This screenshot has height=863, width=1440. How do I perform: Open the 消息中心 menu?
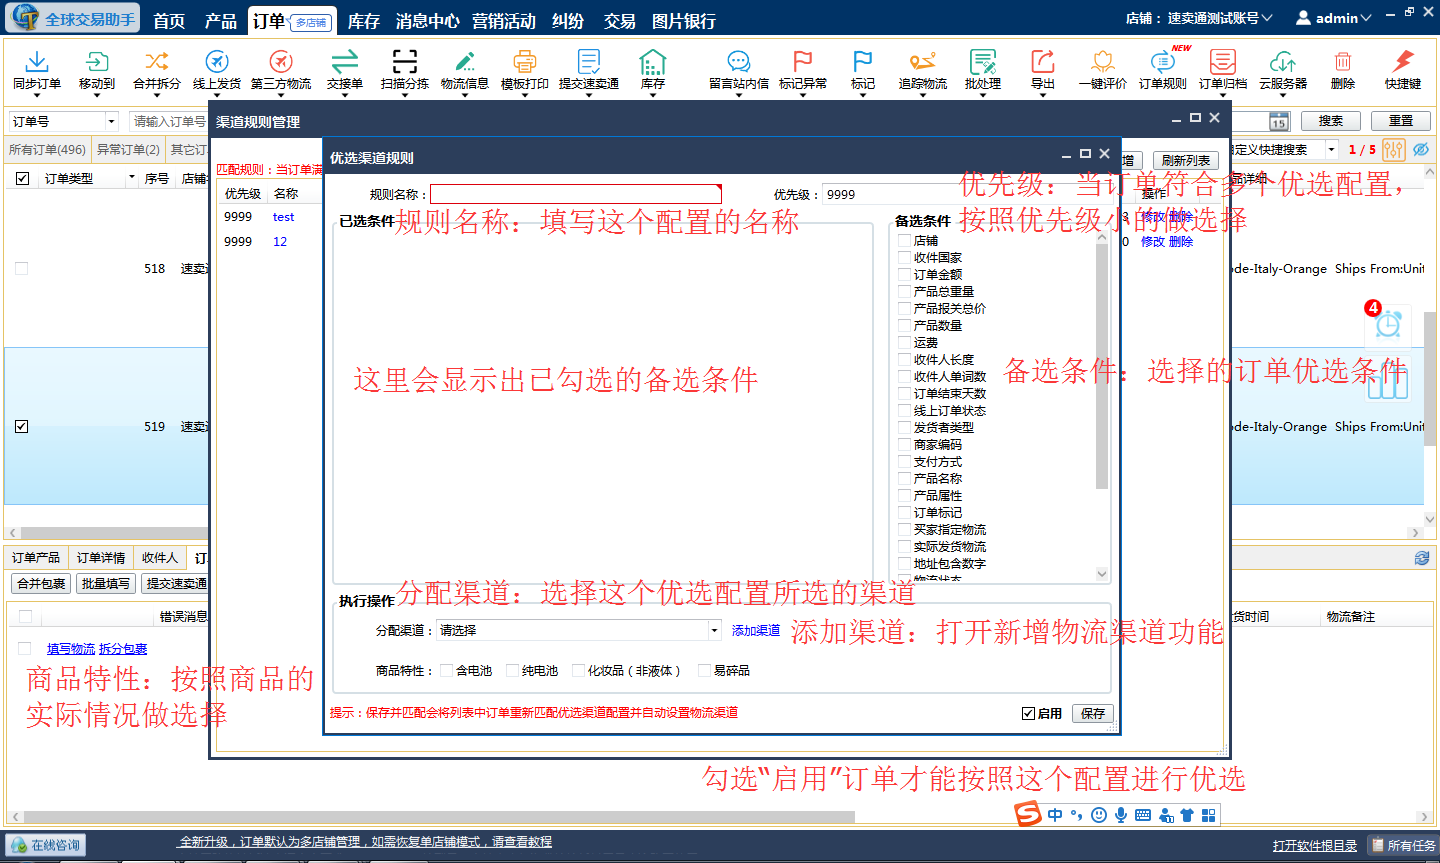click(x=427, y=21)
